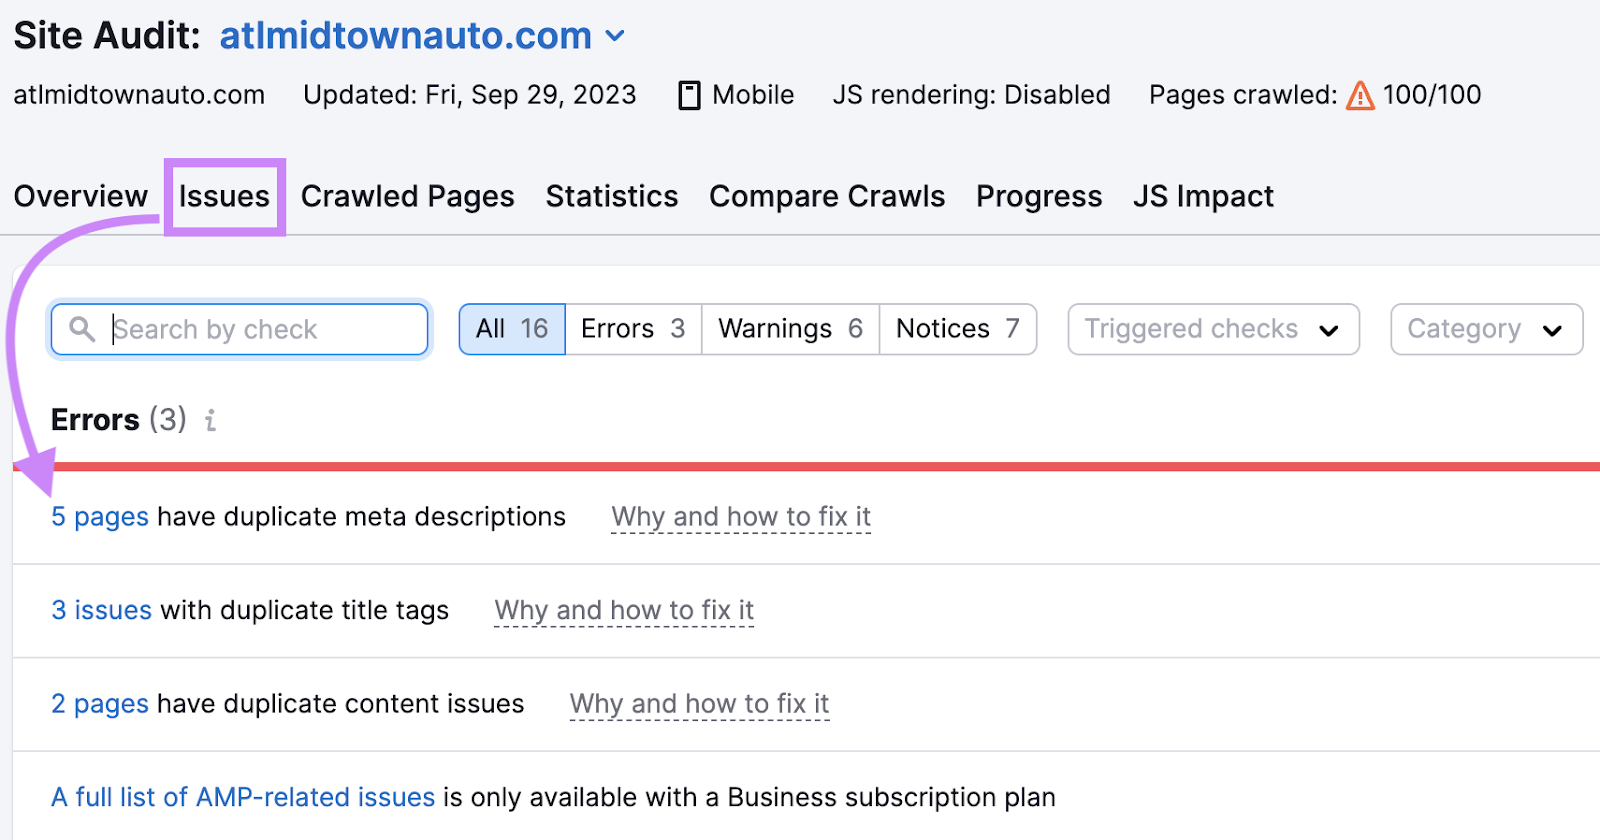Filter by Errors 3
This screenshot has width=1600, height=840.
click(633, 329)
